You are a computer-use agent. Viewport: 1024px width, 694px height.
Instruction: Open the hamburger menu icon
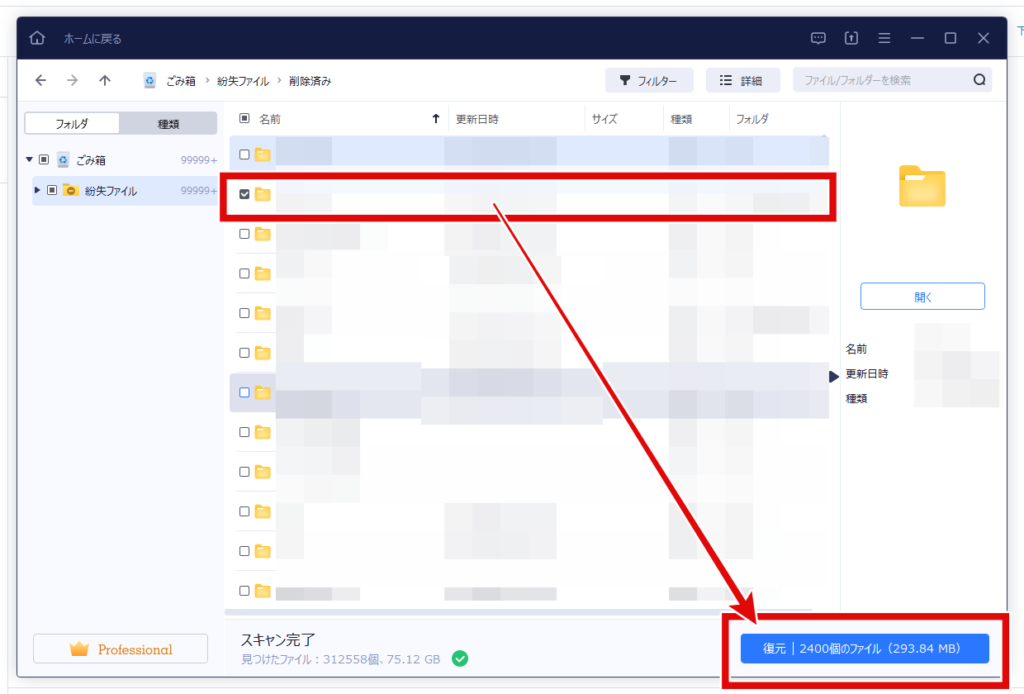coord(884,38)
